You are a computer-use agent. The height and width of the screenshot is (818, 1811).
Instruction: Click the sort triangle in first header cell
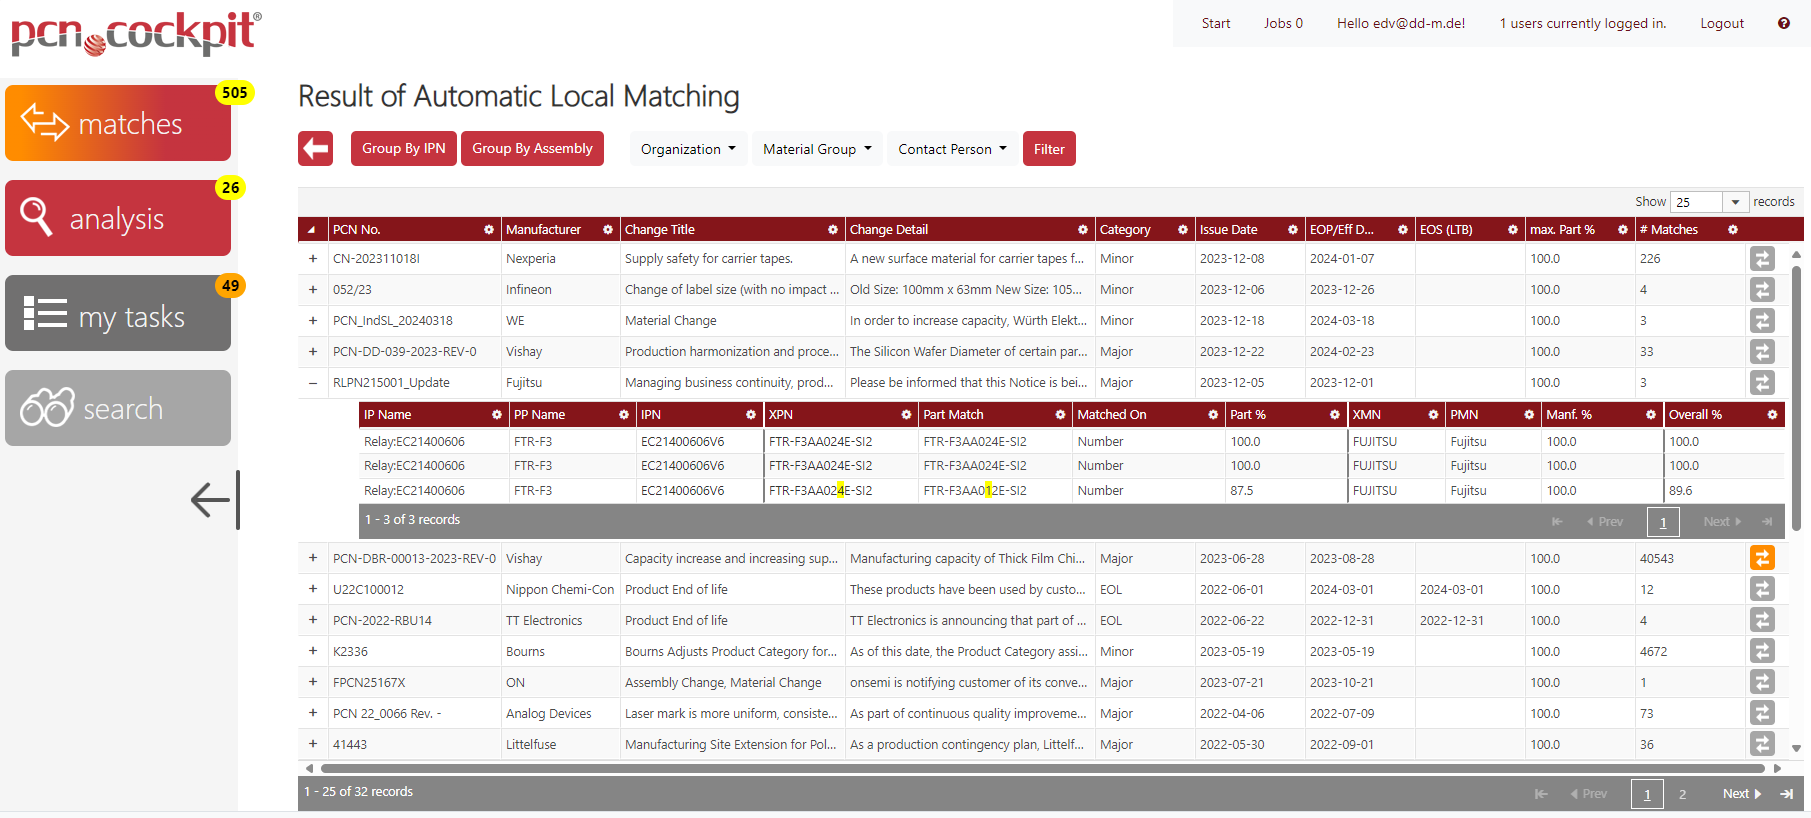[311, 230]
